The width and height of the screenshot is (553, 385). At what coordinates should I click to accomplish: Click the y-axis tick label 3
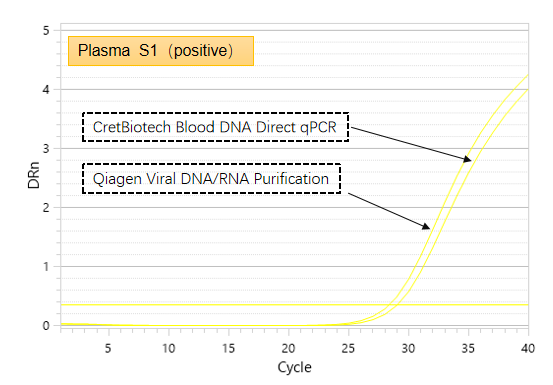(46, 148)
